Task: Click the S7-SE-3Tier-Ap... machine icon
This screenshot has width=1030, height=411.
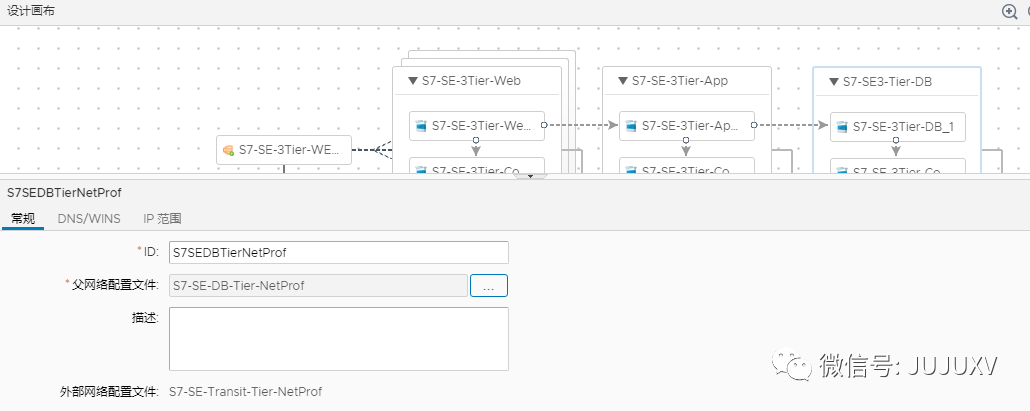Action: click(x=632, y=126)
